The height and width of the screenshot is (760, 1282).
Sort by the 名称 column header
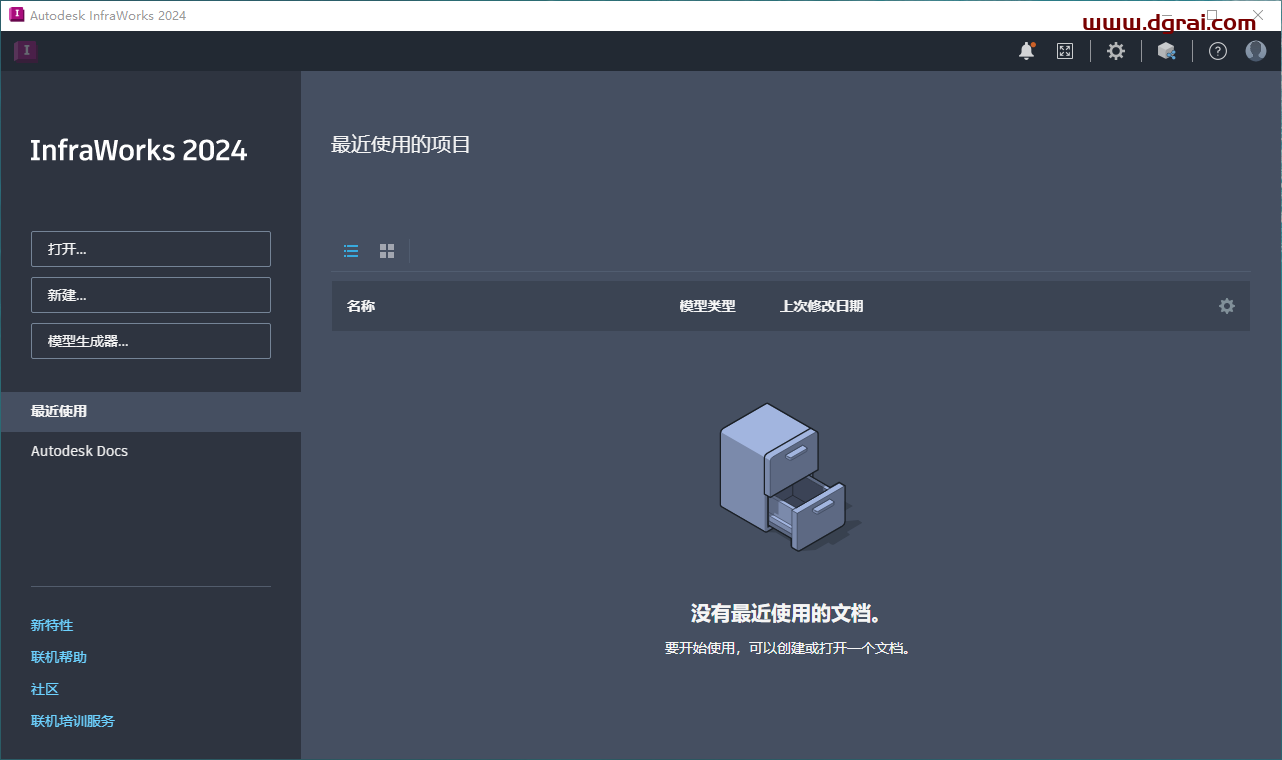[x=361, y=306]
